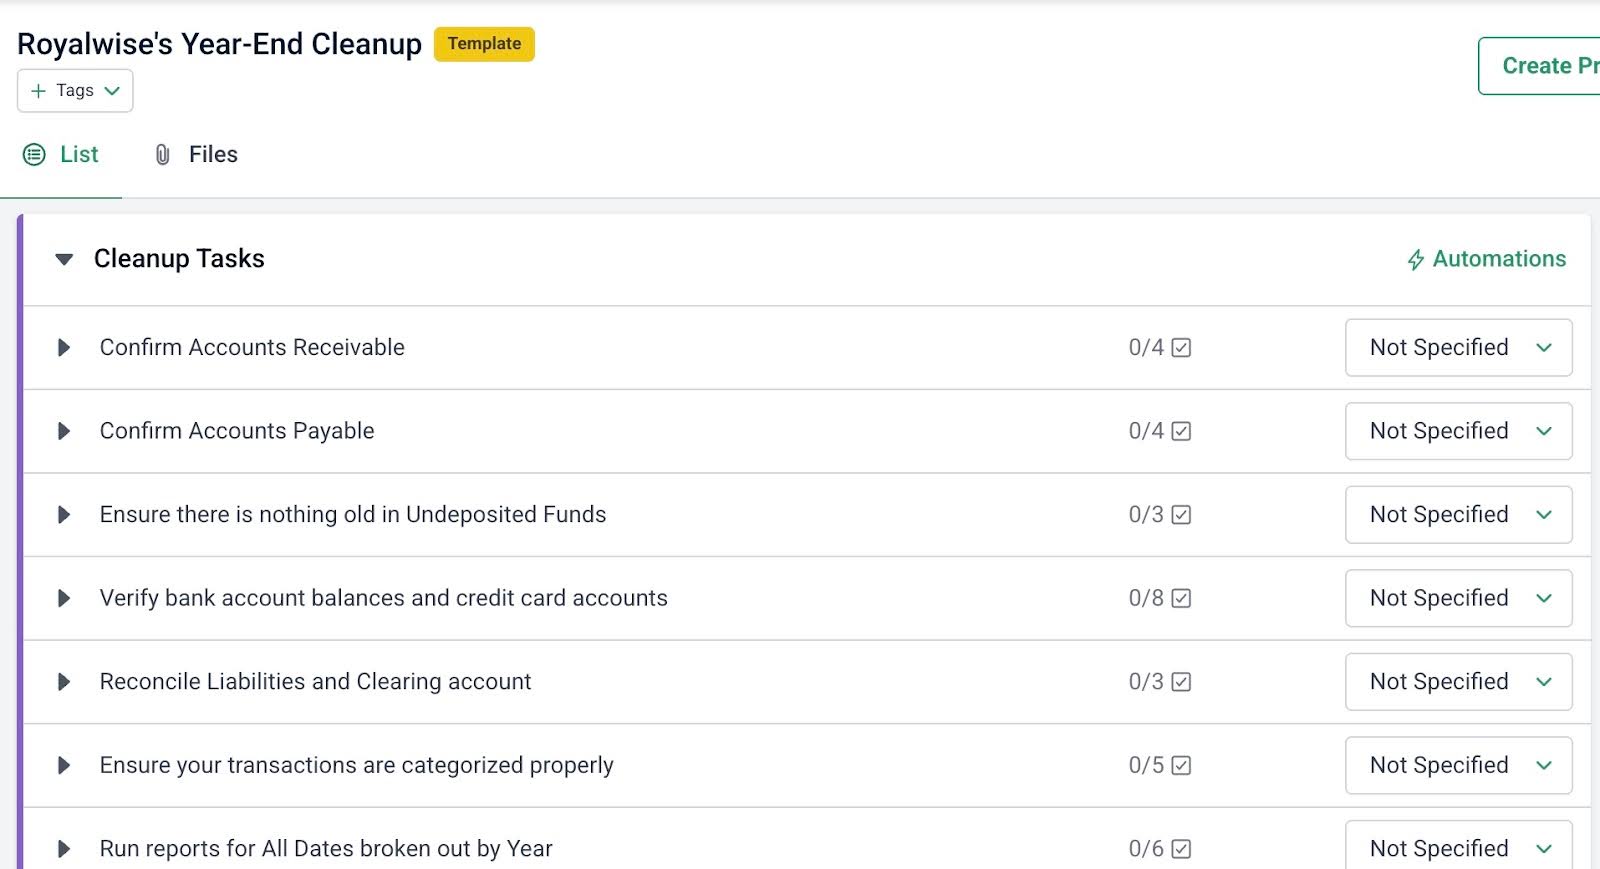Click the 0/6 subtask count
The height and width of the screenshot is (869, 1600).
[x=1146, y=849]
